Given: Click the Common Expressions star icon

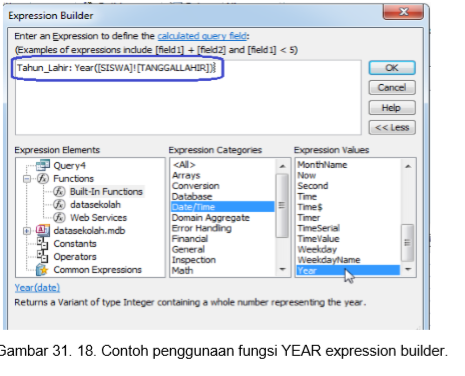Looking at the screenshot, I should [42, 269].
